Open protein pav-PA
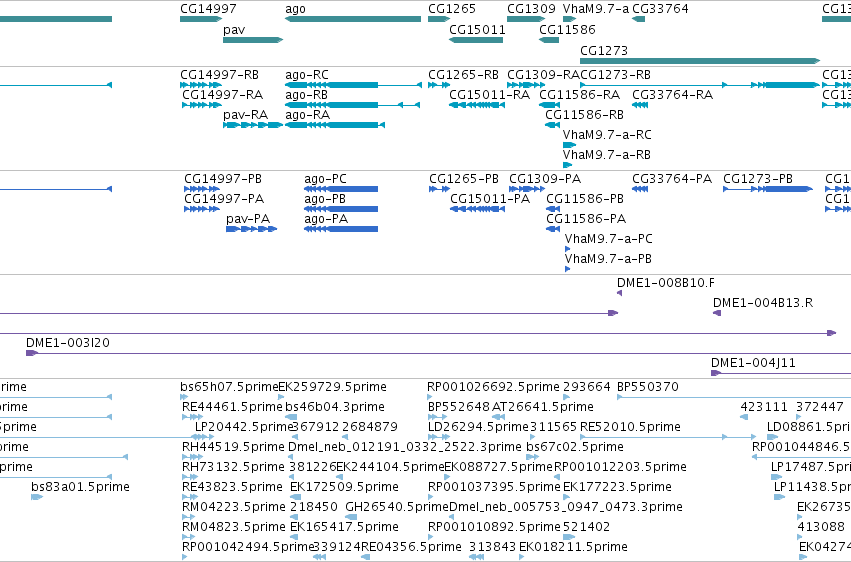Screen dimensions: 851x562 [x=248, y=219]
